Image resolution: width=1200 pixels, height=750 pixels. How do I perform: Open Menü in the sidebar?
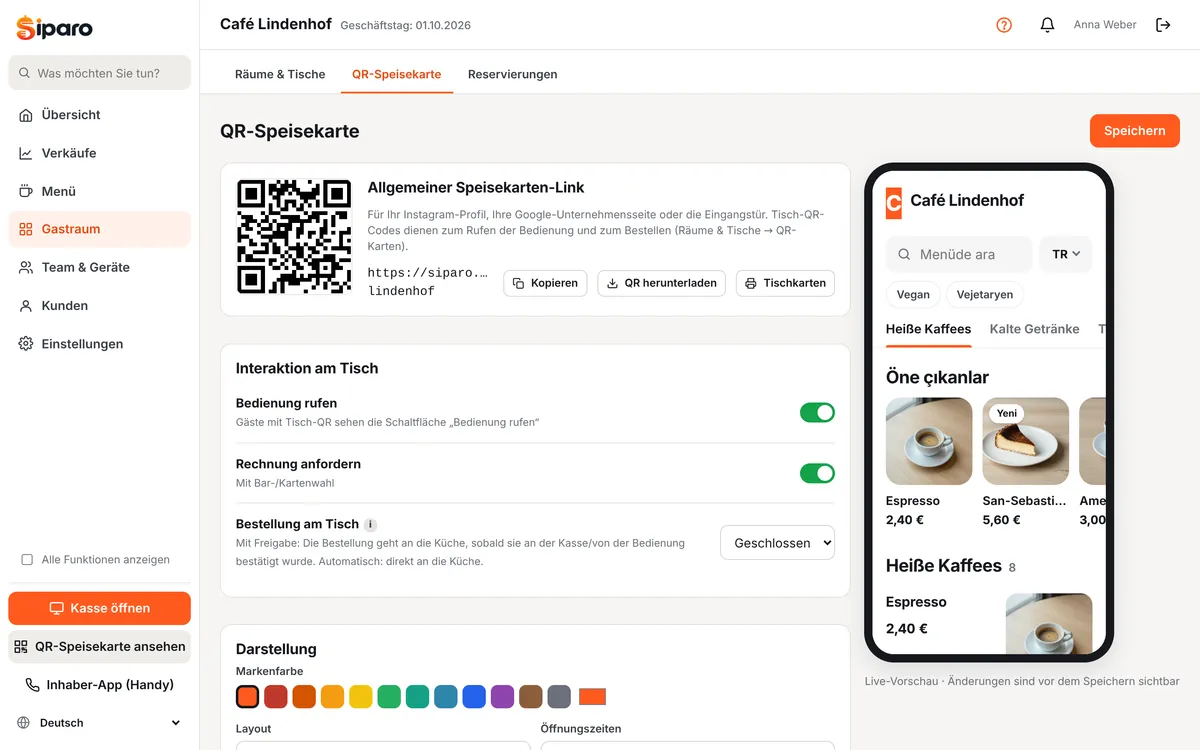pyautogui.click(x=99, y=191)
